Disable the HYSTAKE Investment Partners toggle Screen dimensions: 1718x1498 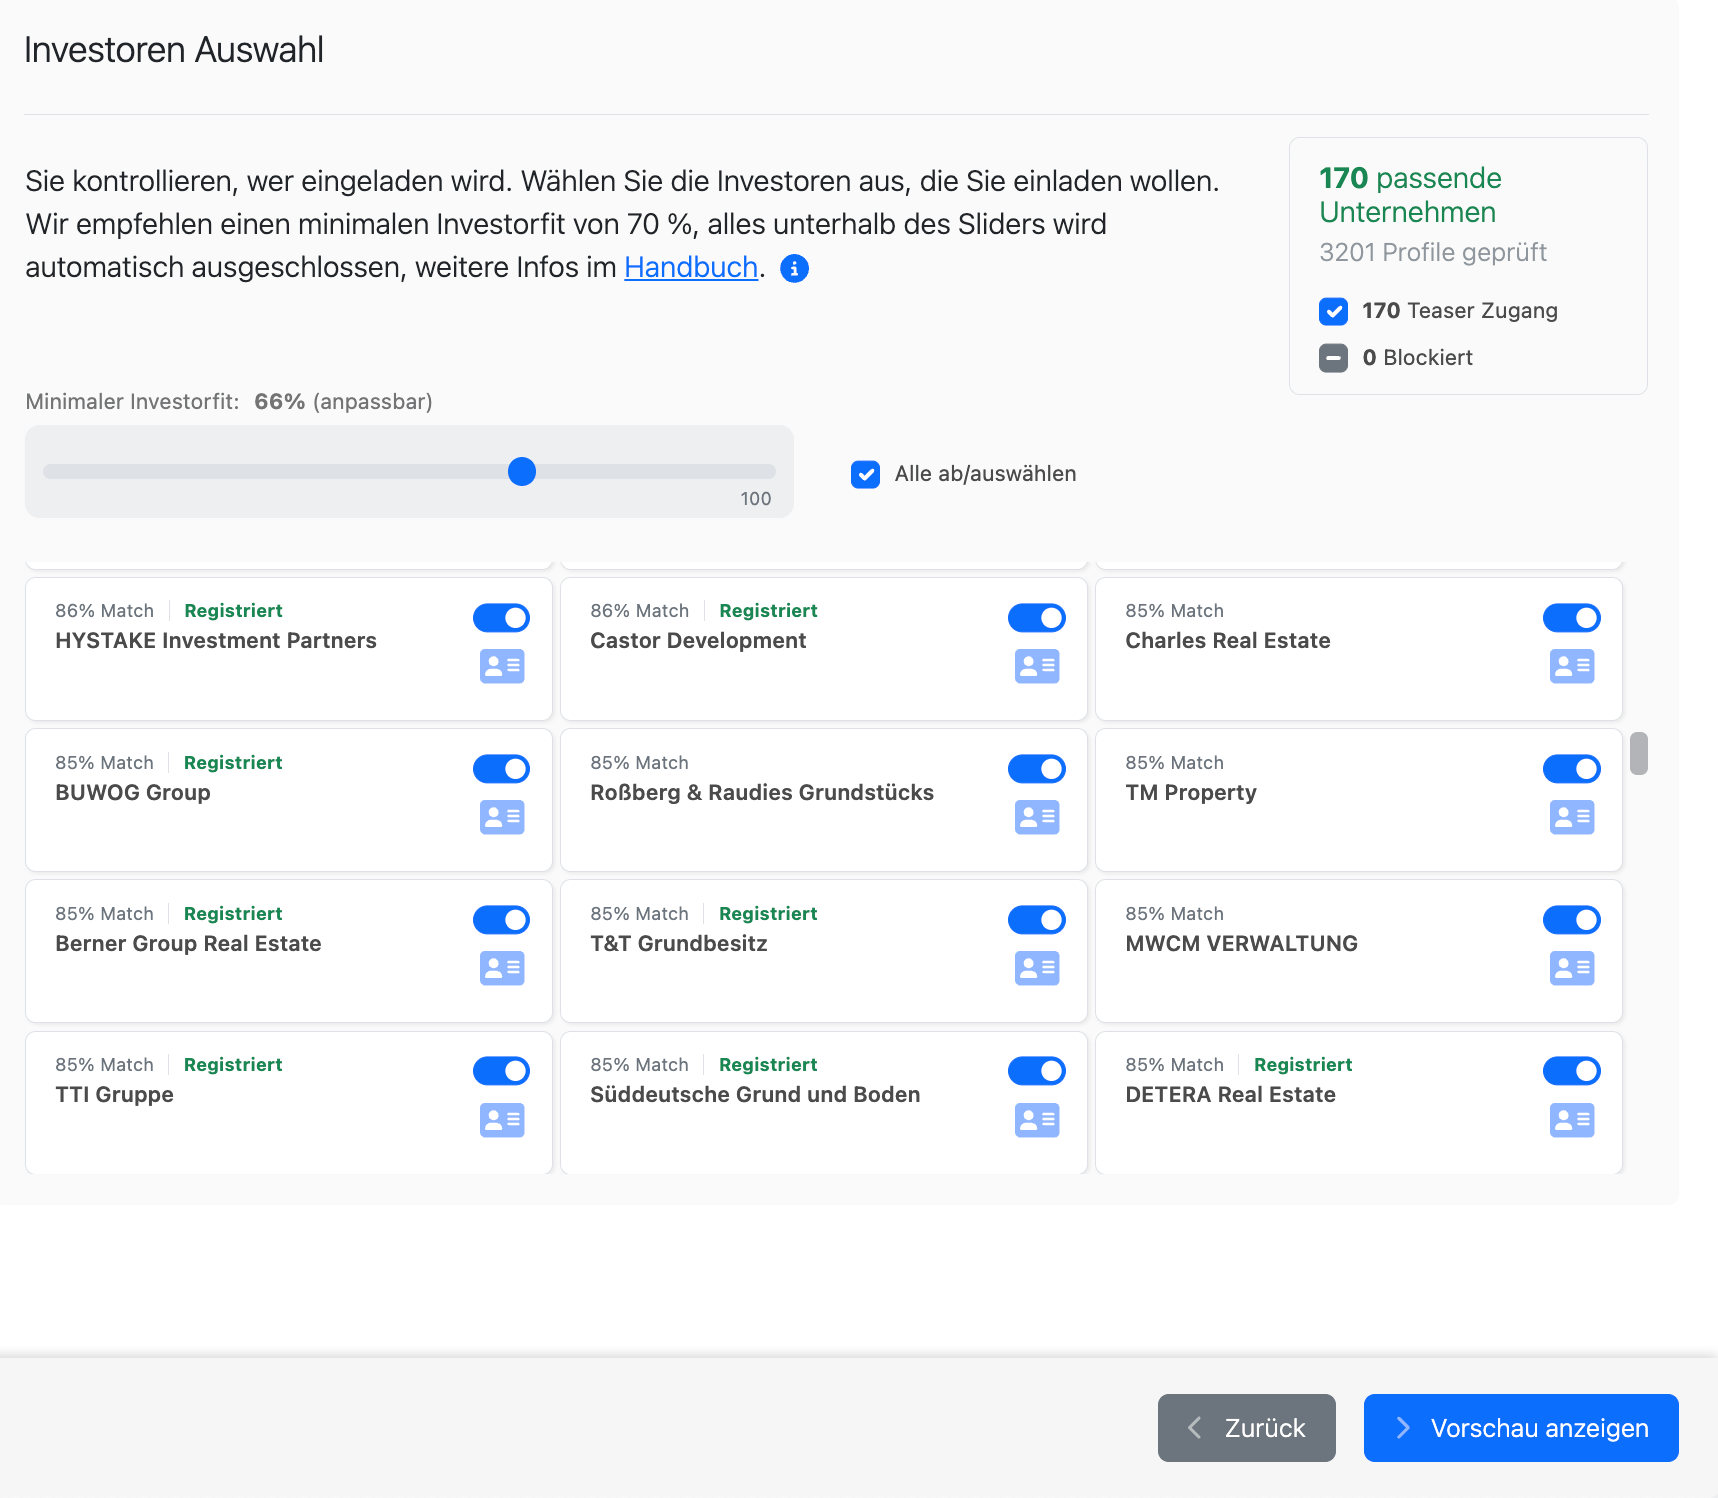pyautogui.click(x=501, y=618)
